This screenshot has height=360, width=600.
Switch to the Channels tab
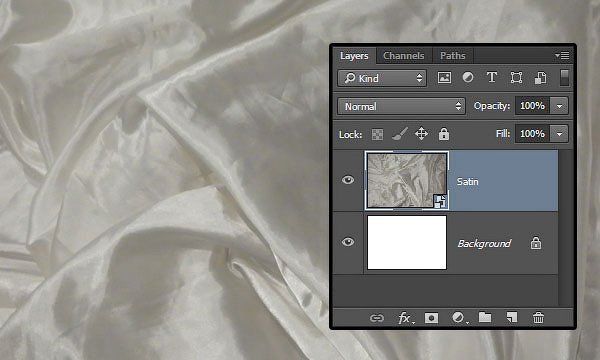click(404, 56)
